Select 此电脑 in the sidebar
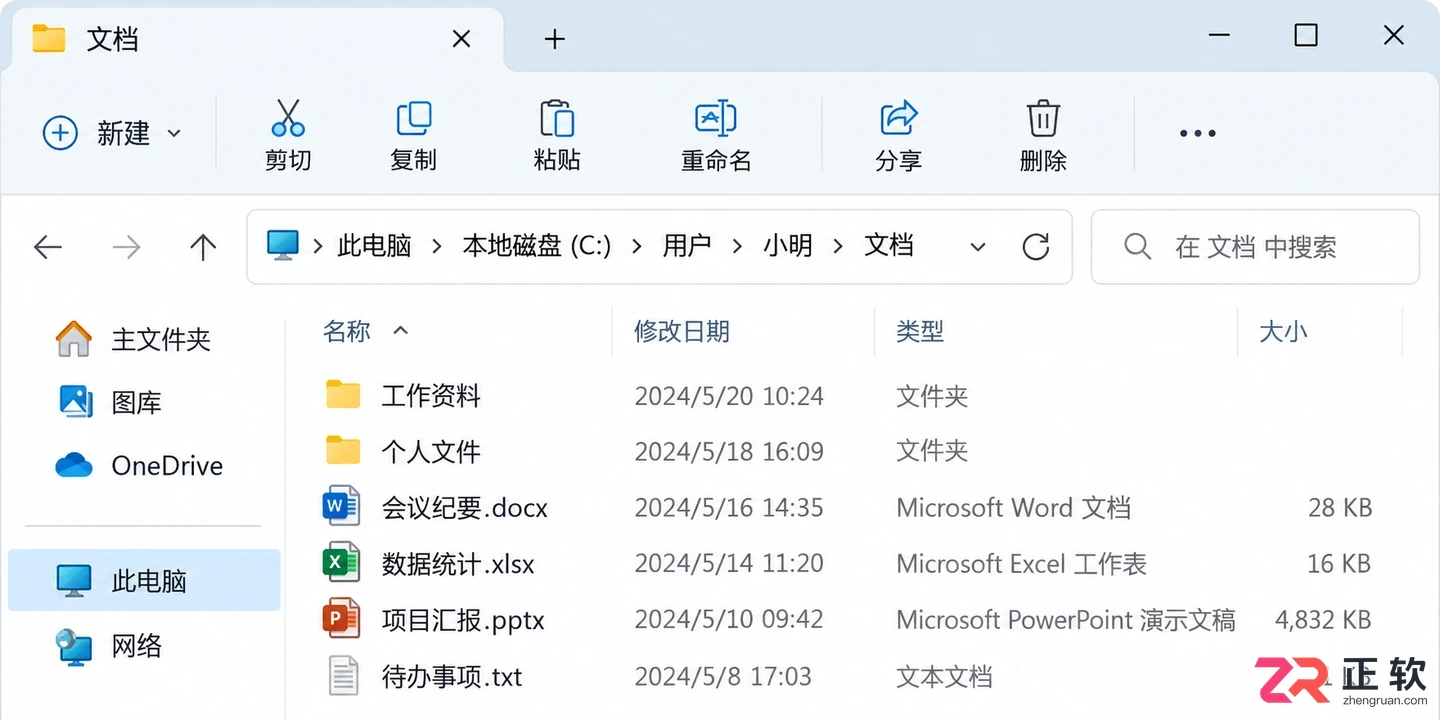 [144, 580]
